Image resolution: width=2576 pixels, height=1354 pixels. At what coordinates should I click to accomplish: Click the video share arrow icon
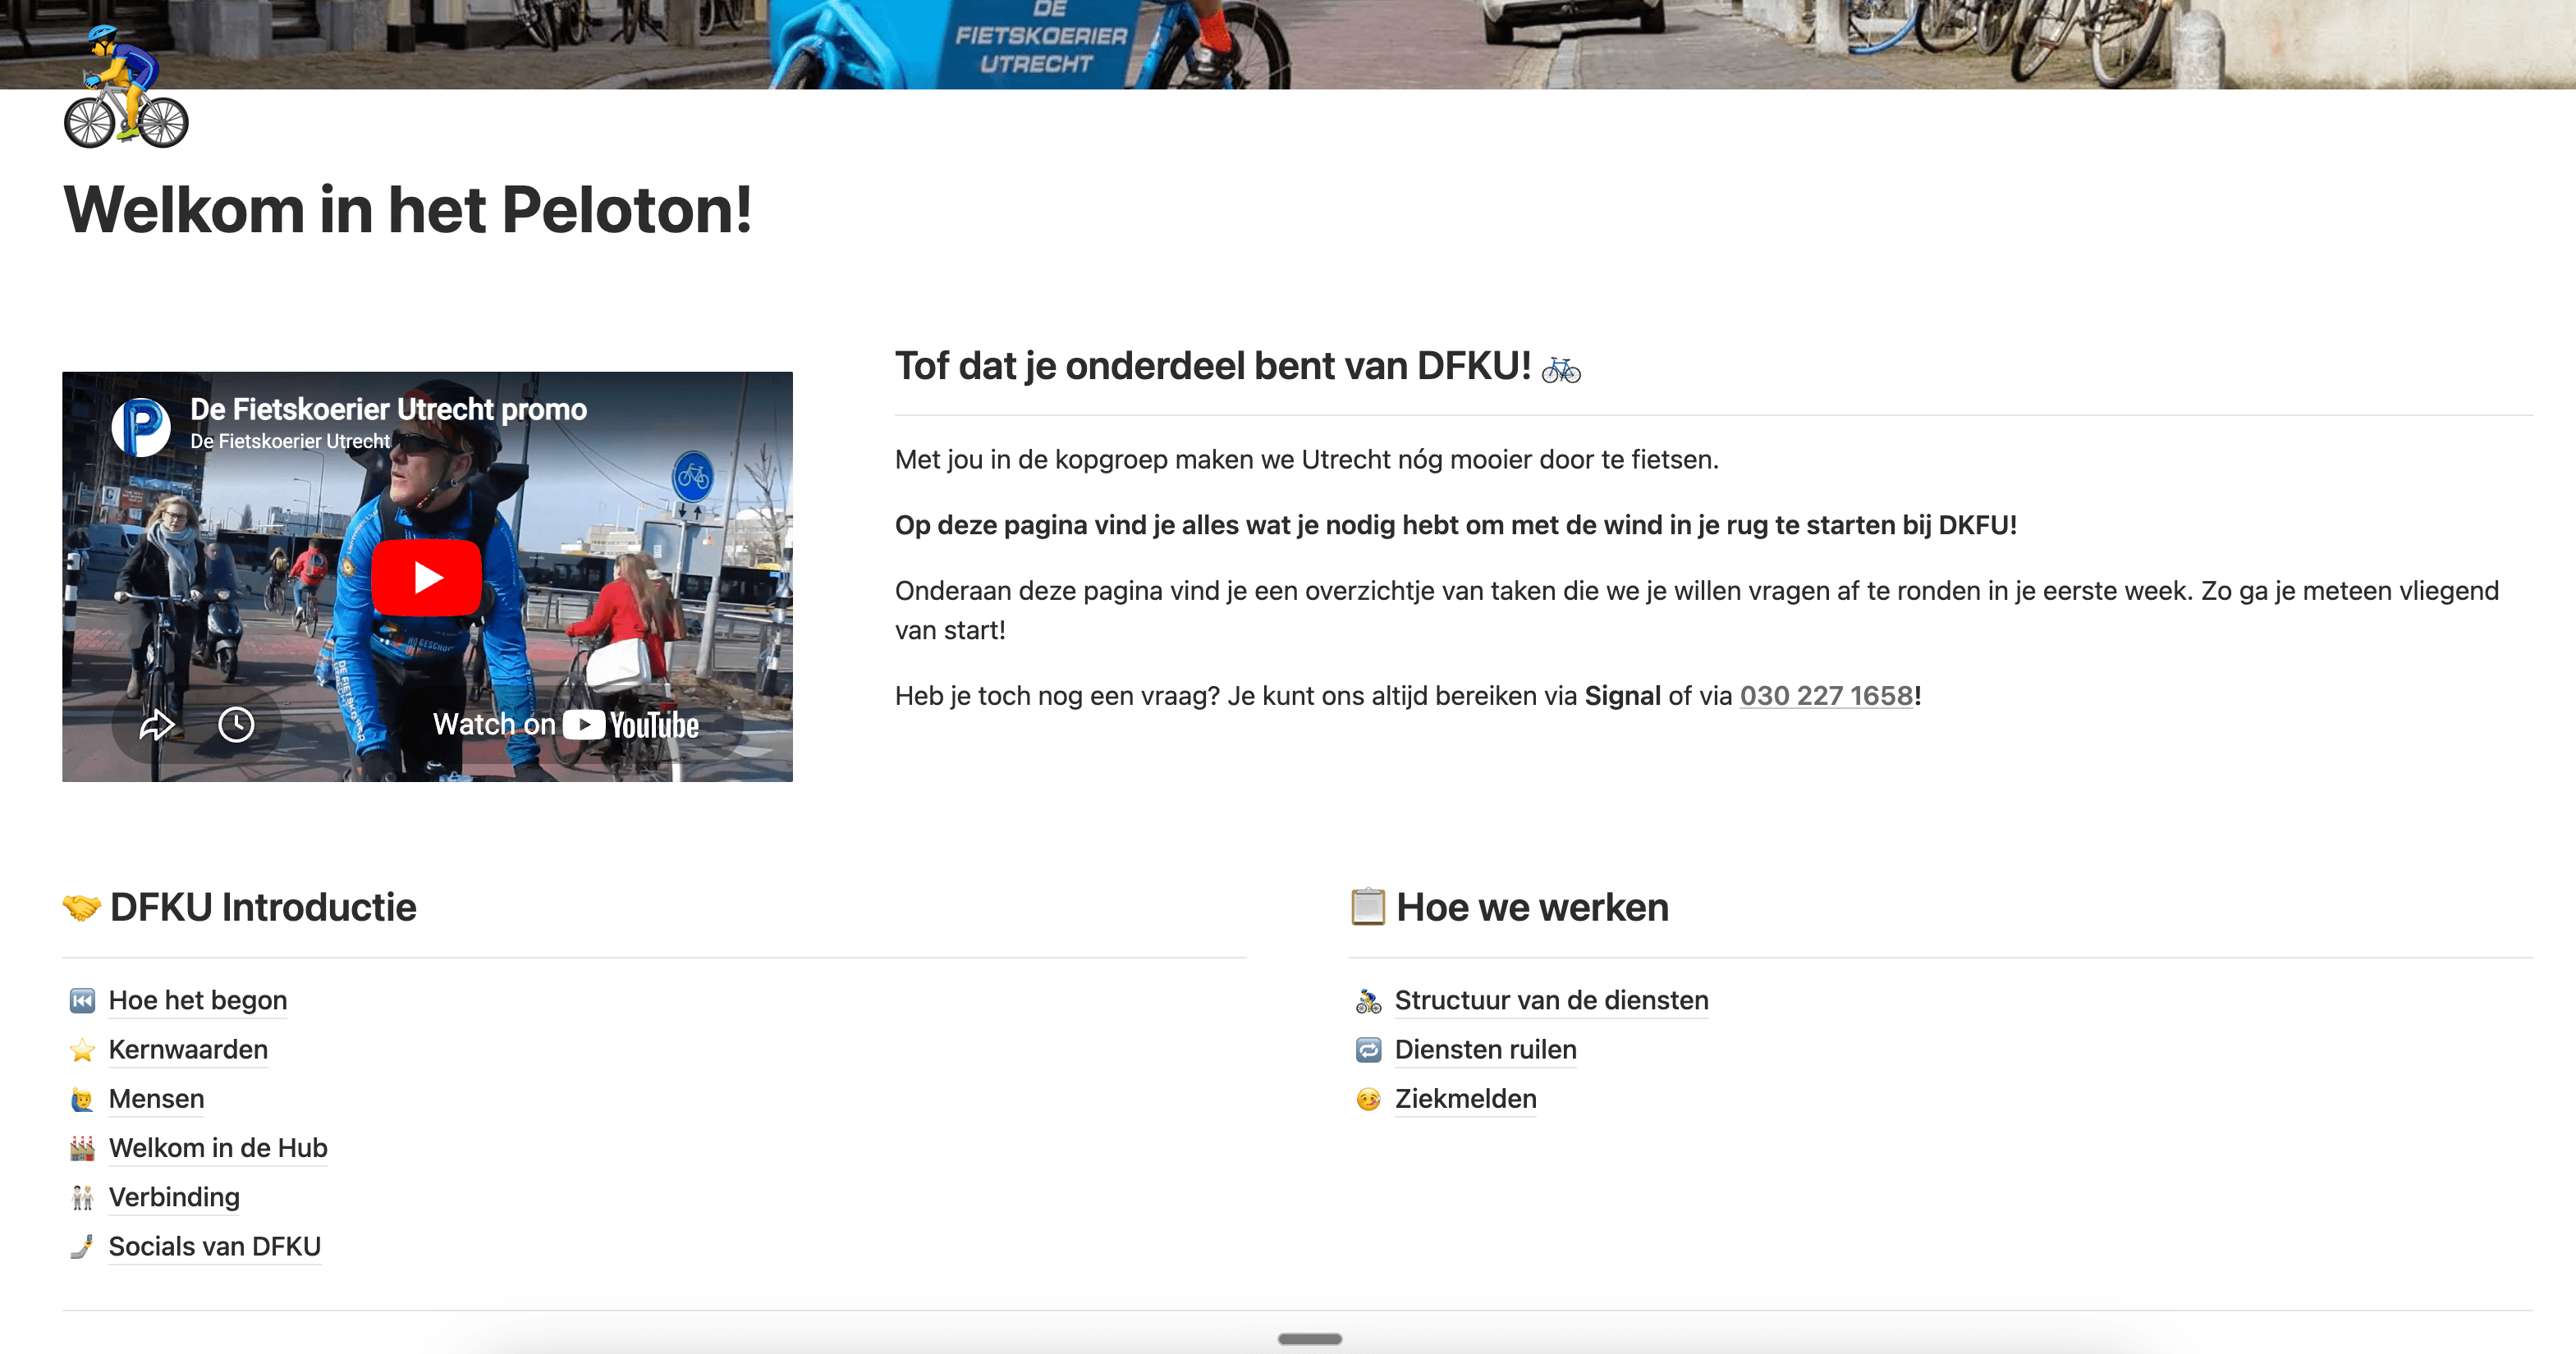tap(157, 724)
